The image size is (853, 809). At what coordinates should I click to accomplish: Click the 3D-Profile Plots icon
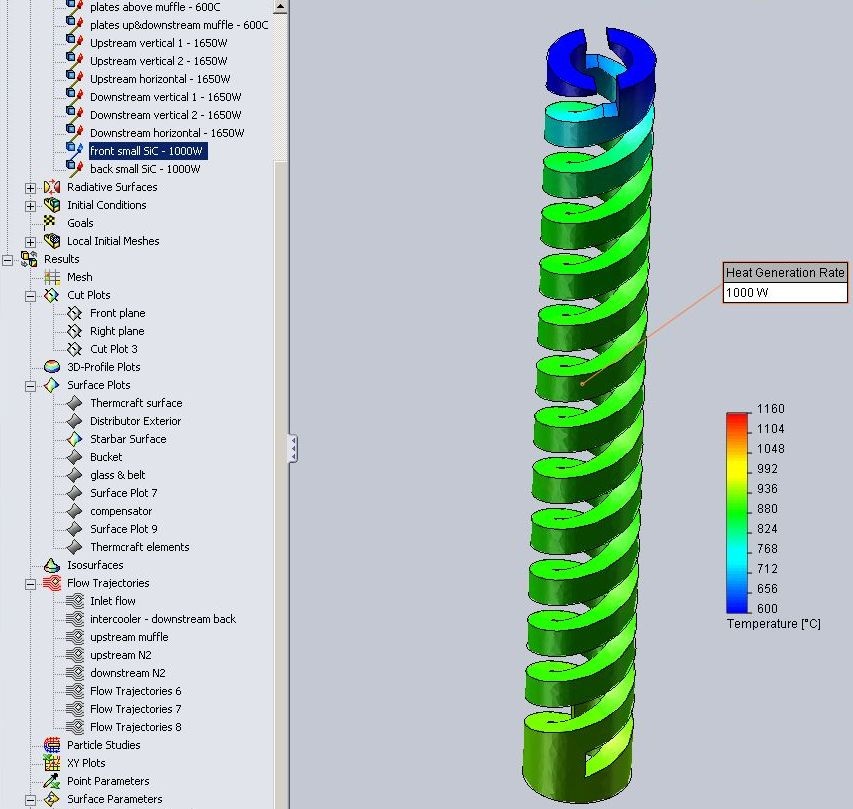[52, 367]
